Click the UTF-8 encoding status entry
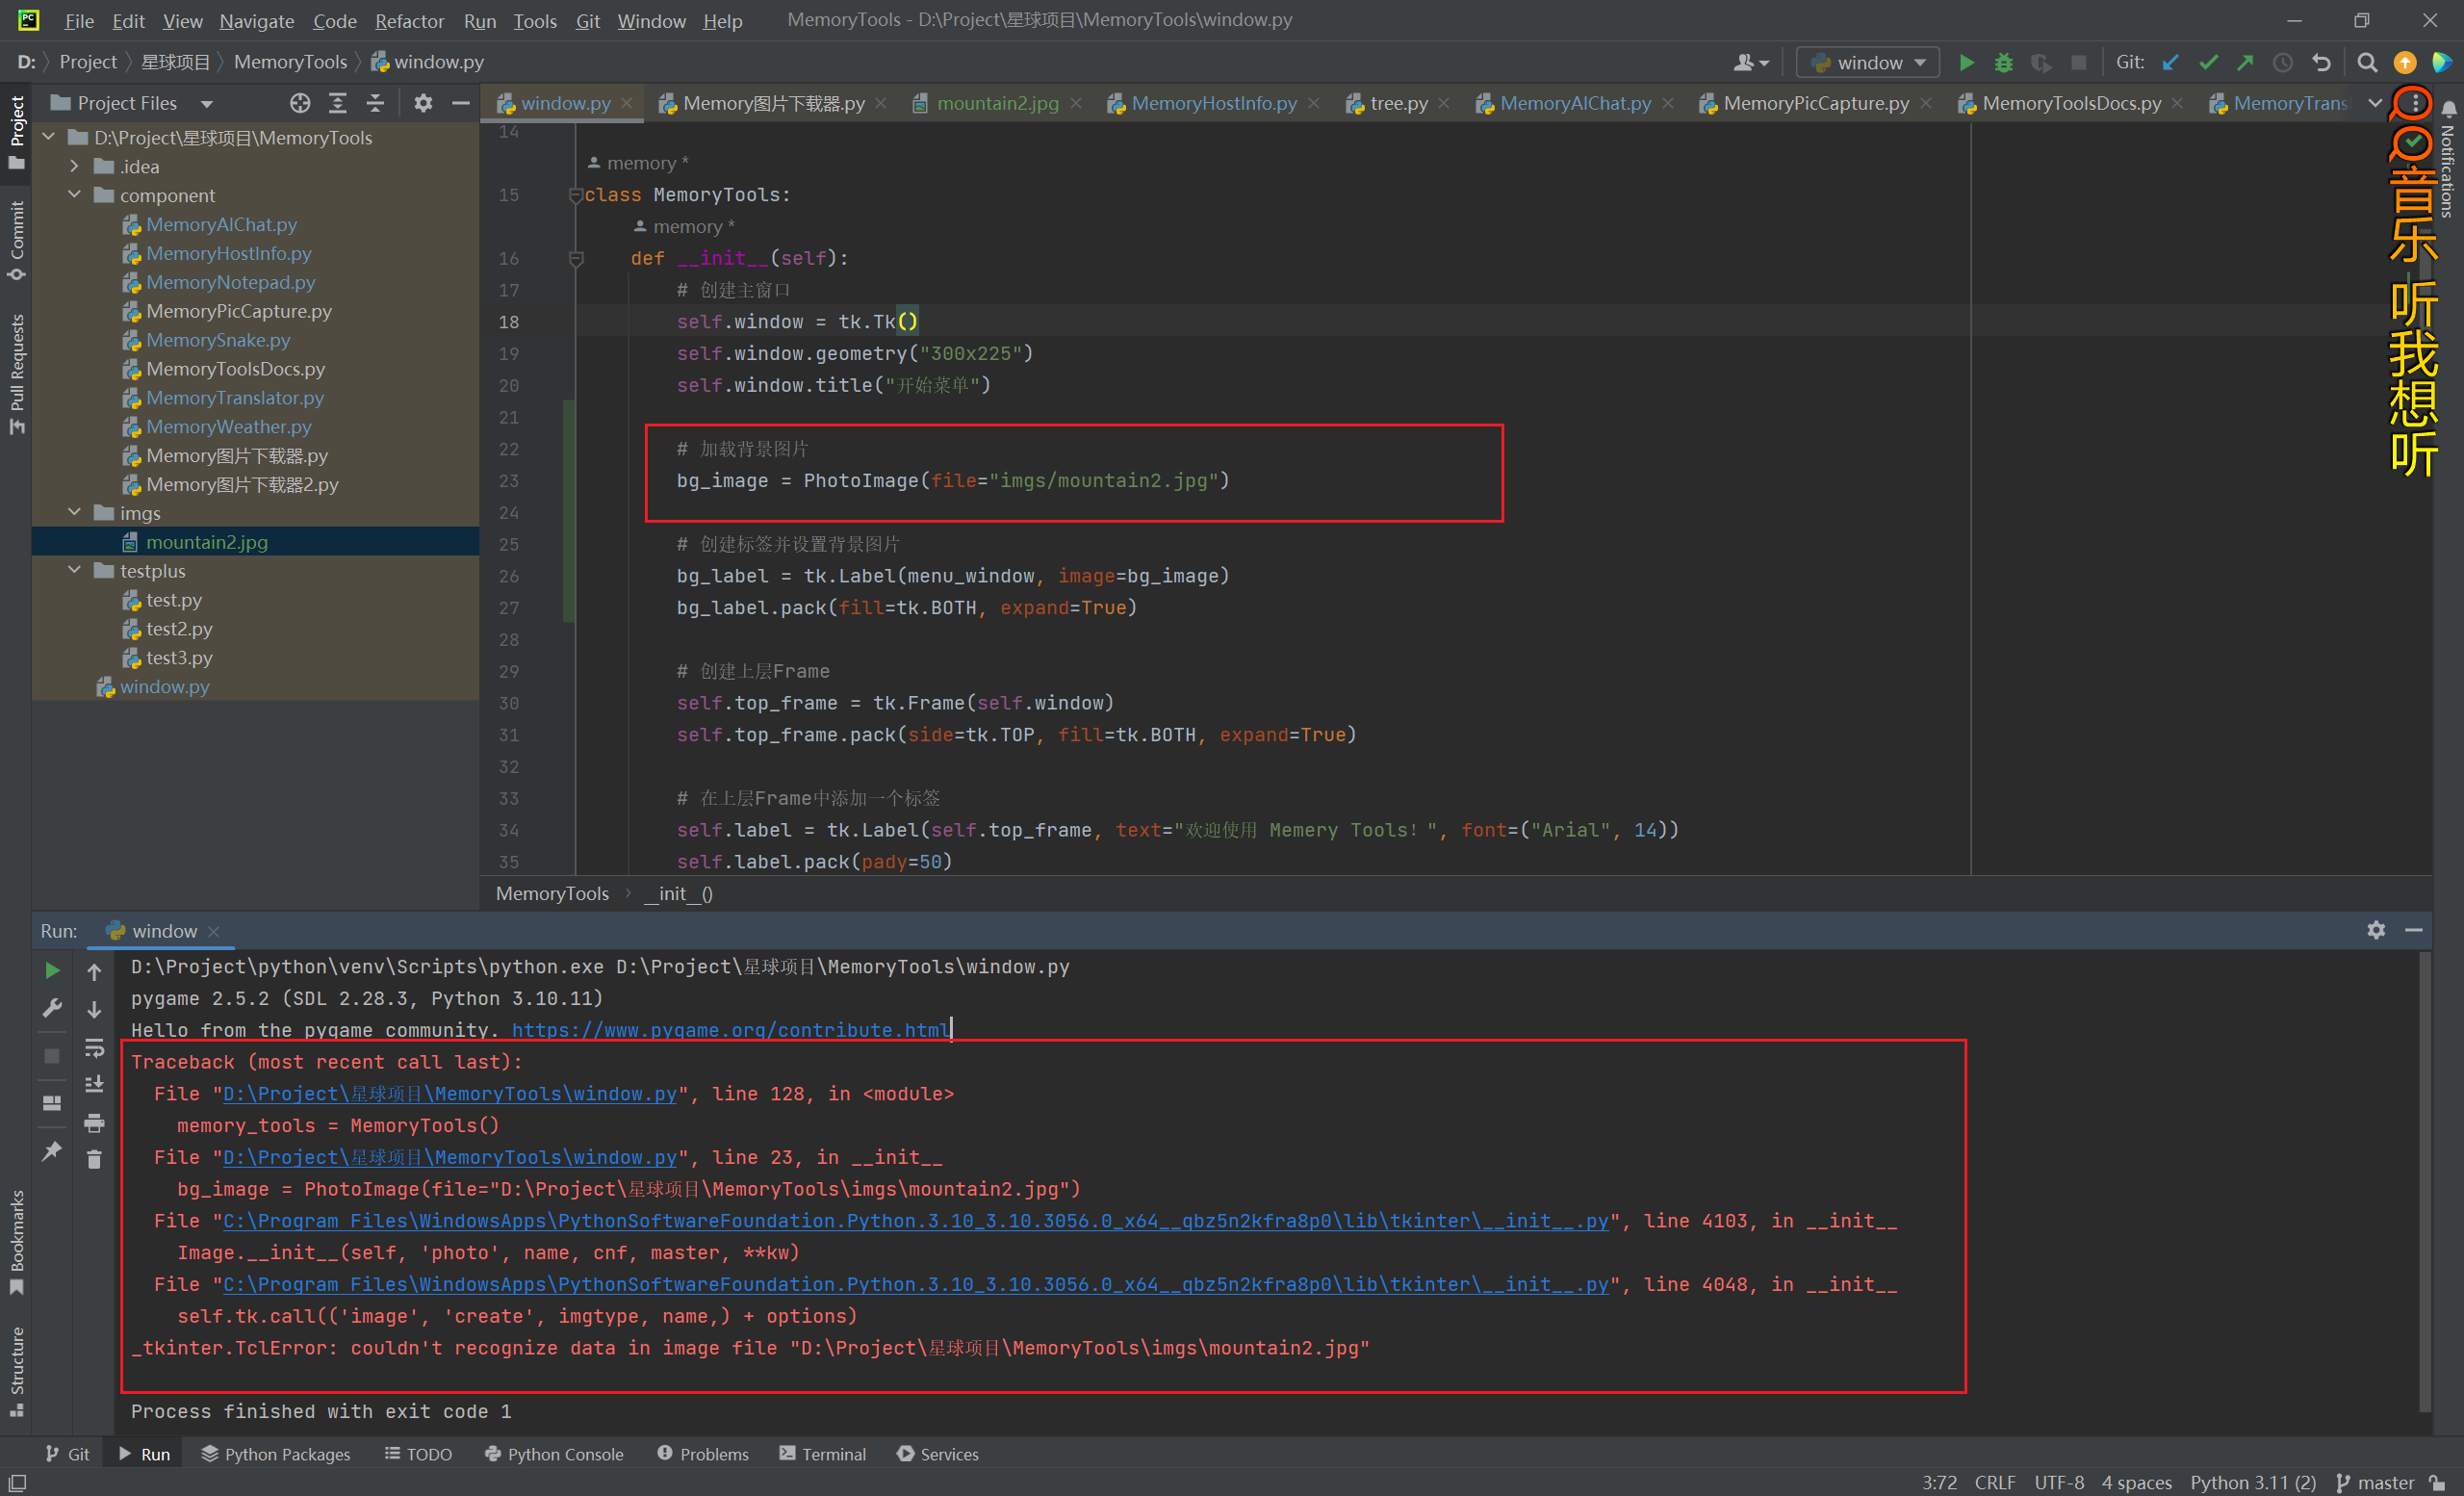 (2059, 1482)
